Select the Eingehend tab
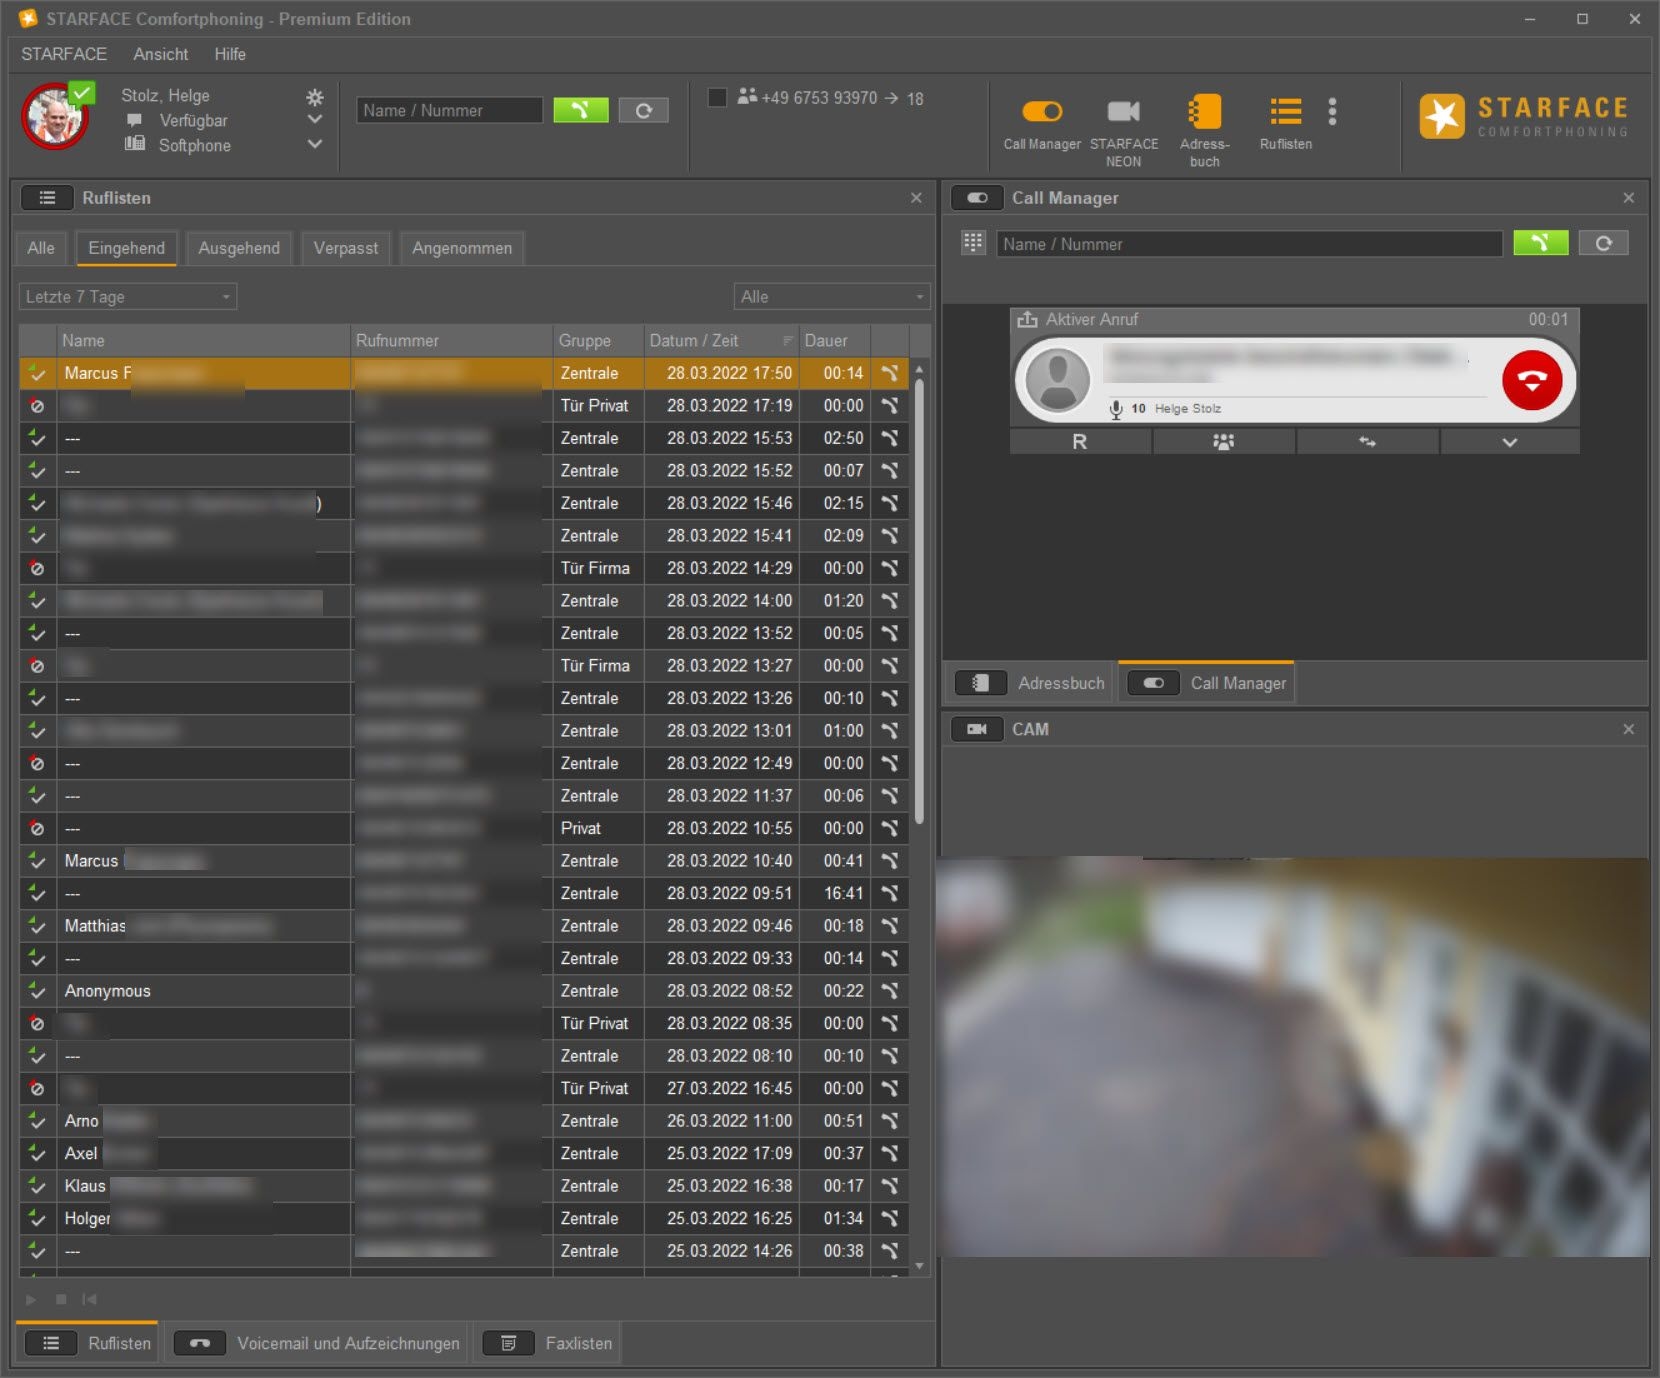 [126, 248]
